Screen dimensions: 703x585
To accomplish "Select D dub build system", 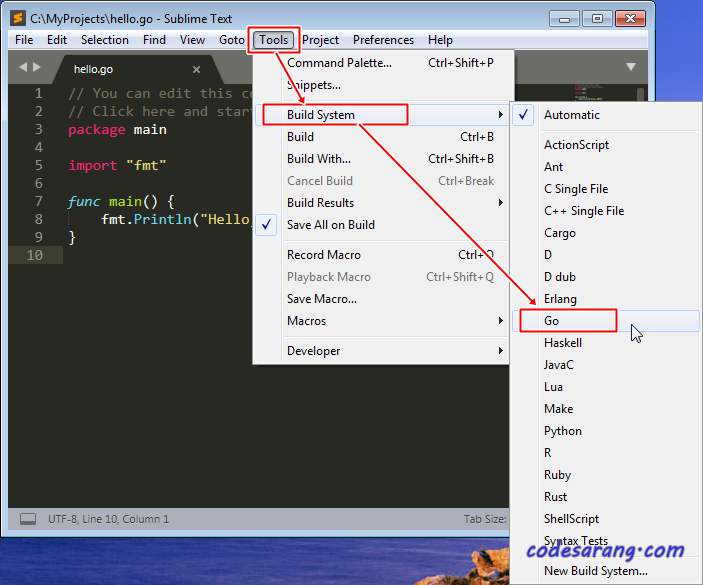I will 606,277.
